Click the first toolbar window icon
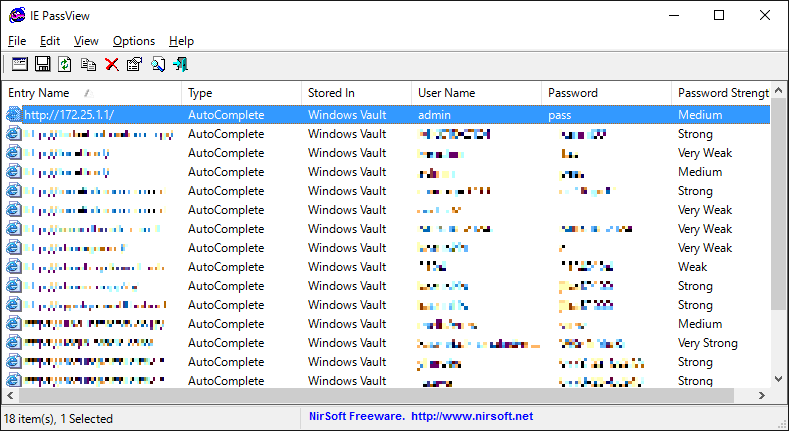The image size is (789, 431). tap(20, 65)
